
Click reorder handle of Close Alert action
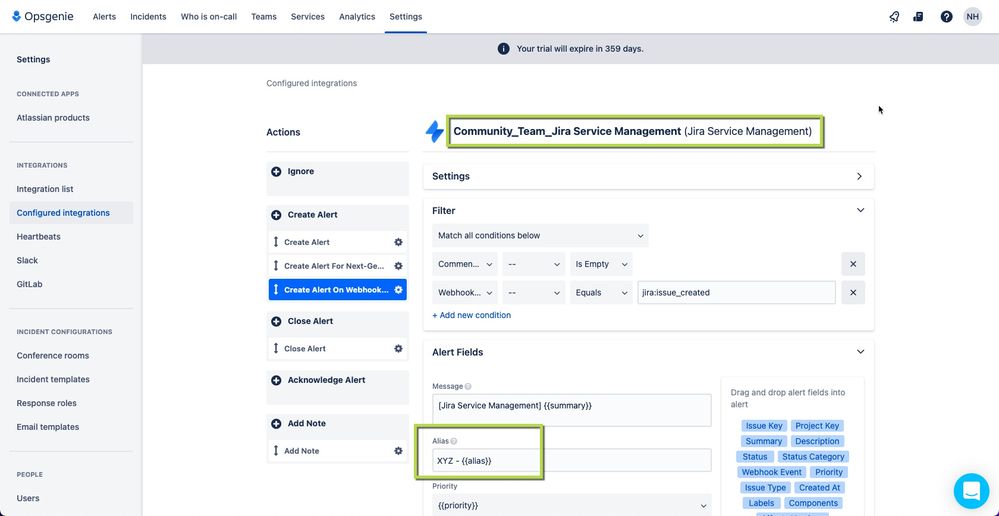(x=276, y=348)
